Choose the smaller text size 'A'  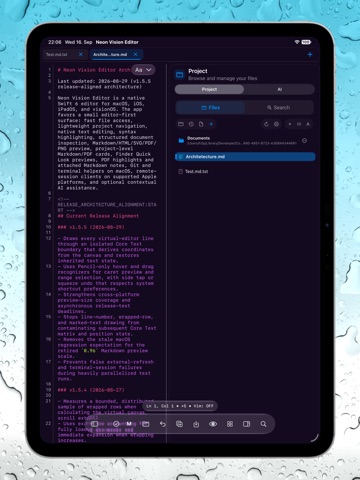(x=290, y=124)
